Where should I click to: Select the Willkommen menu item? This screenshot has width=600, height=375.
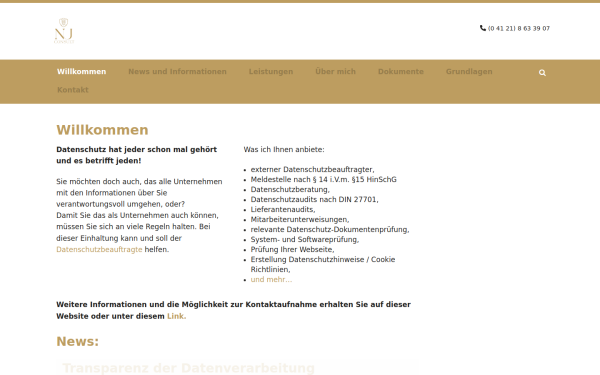pyautogui.click(x=82, y=72)
